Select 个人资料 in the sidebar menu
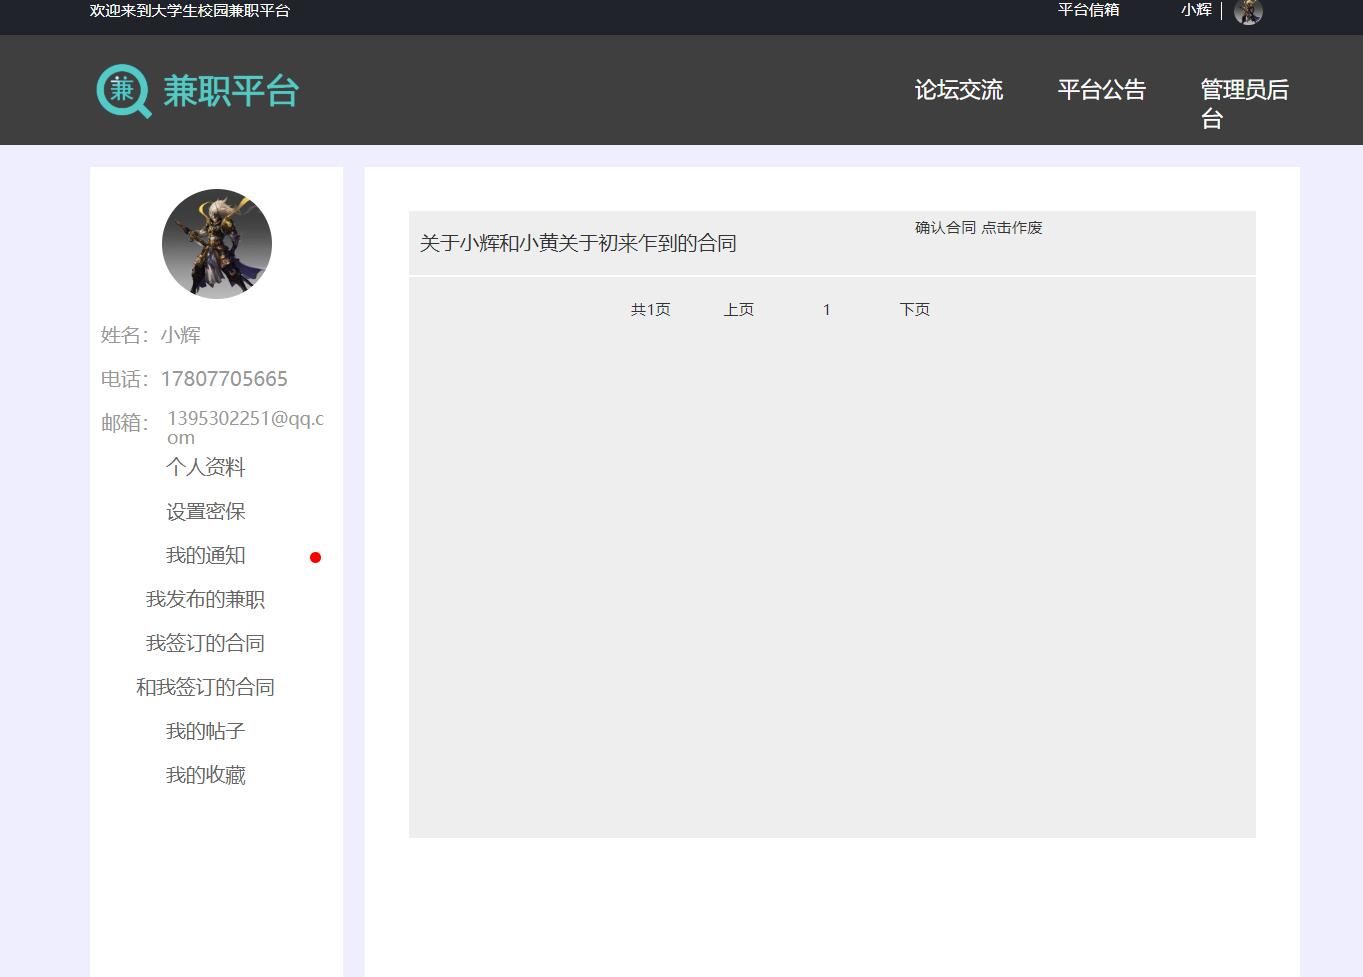 (205, 467)
